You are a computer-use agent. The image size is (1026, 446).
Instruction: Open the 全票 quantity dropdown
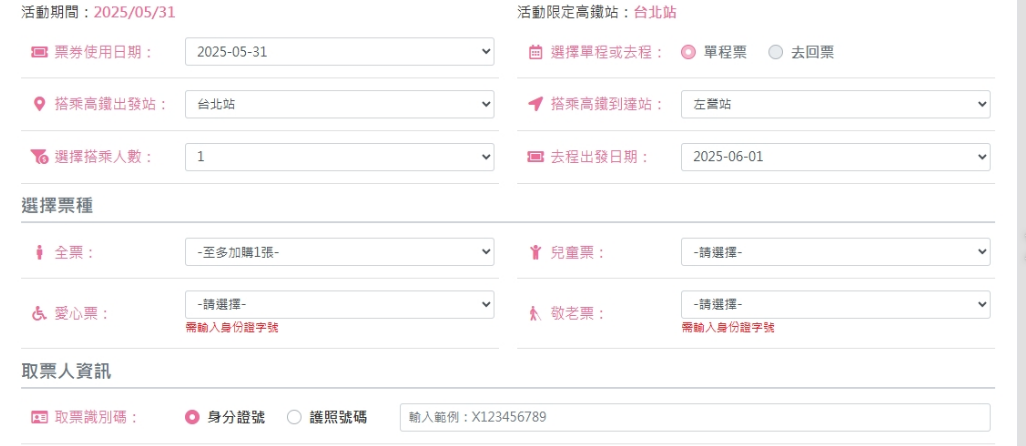(x=339, y=252)
